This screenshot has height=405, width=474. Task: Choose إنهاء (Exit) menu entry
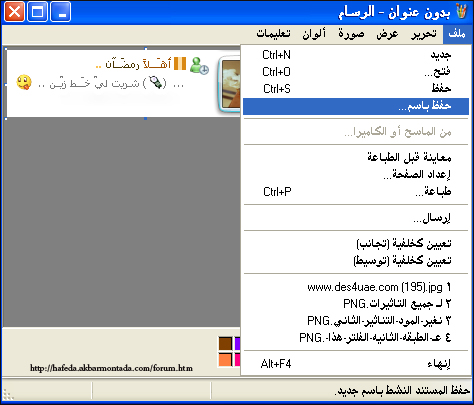click(356, 364)
